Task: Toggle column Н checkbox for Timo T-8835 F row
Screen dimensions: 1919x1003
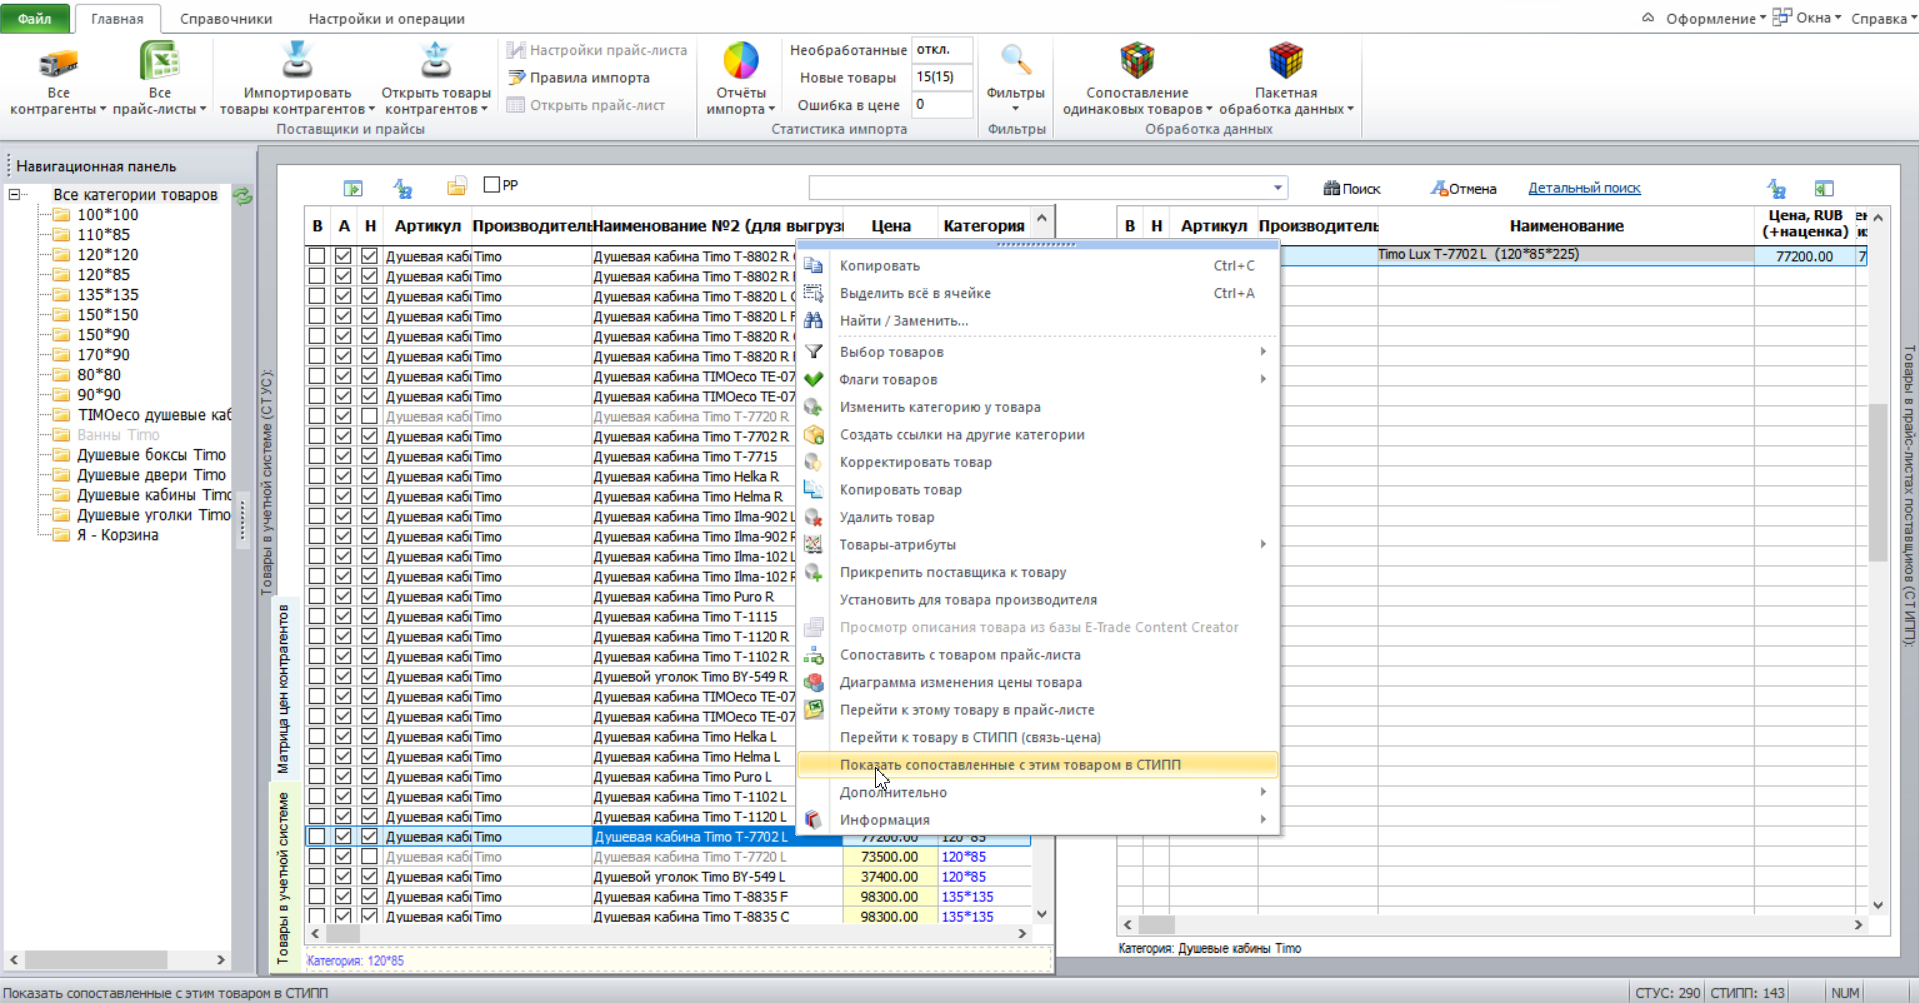Action: 370,896
